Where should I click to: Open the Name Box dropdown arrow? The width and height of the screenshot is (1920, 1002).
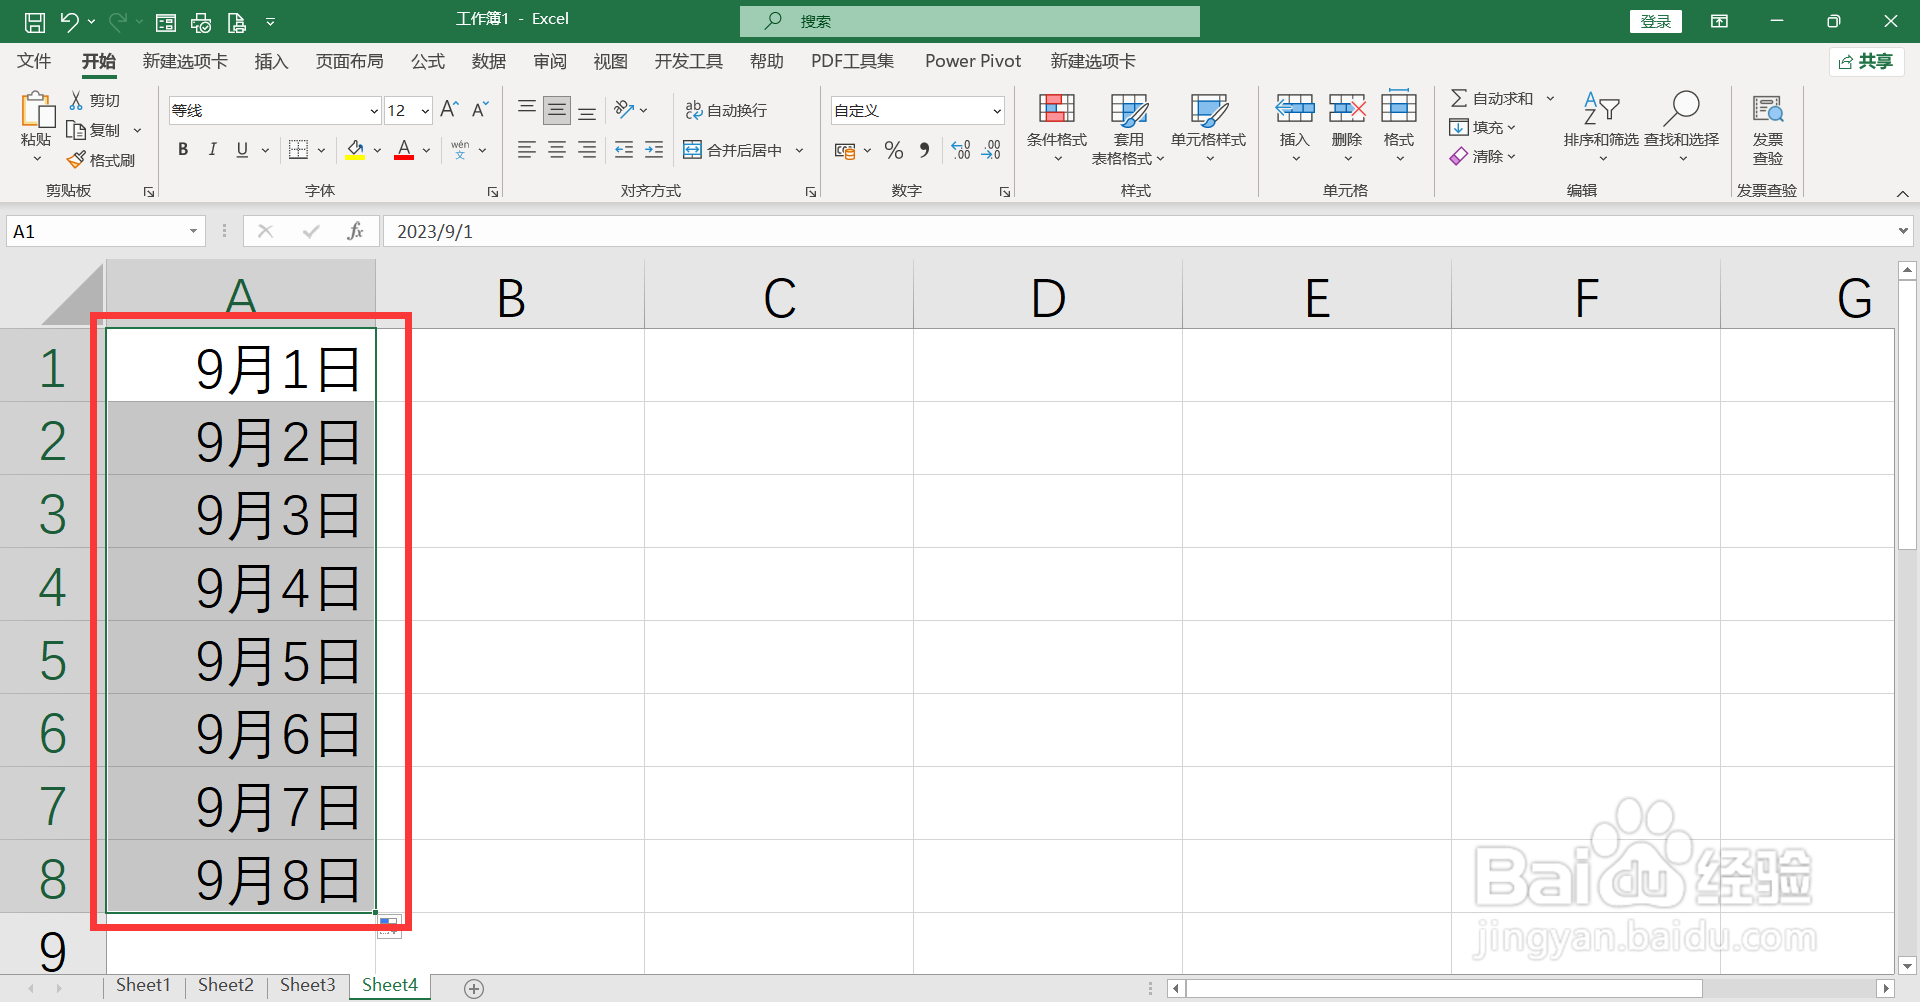(x=193, y=231)
